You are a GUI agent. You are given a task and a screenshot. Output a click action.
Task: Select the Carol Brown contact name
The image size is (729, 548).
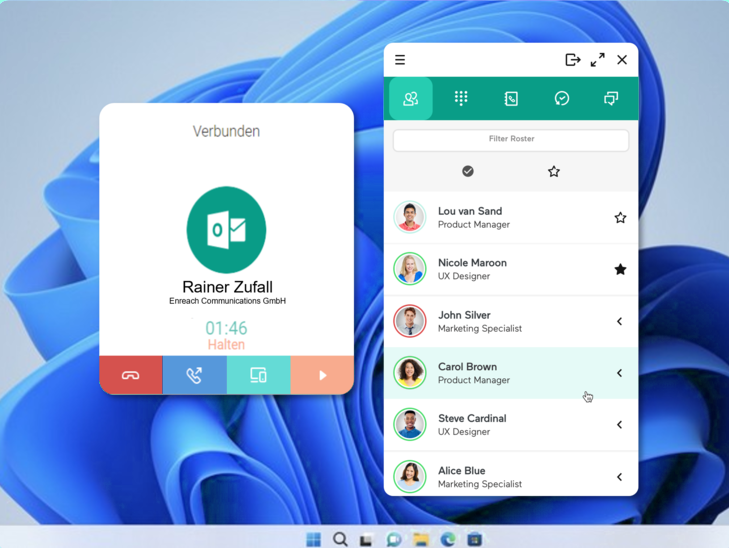467,366
